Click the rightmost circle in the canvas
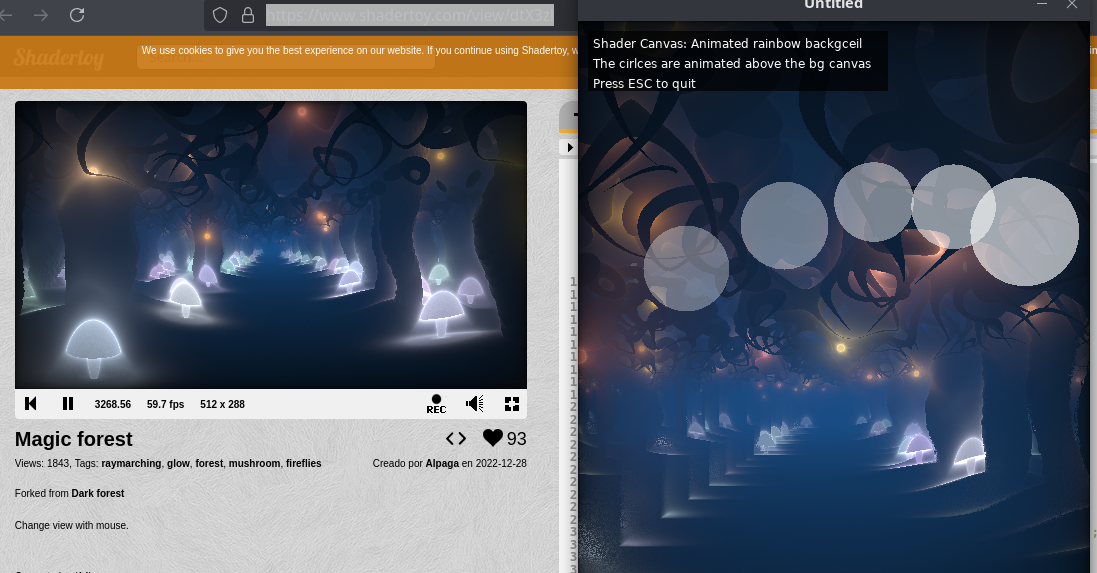The height and width of the screenshot is (573, 1097). coord(1024,232)
